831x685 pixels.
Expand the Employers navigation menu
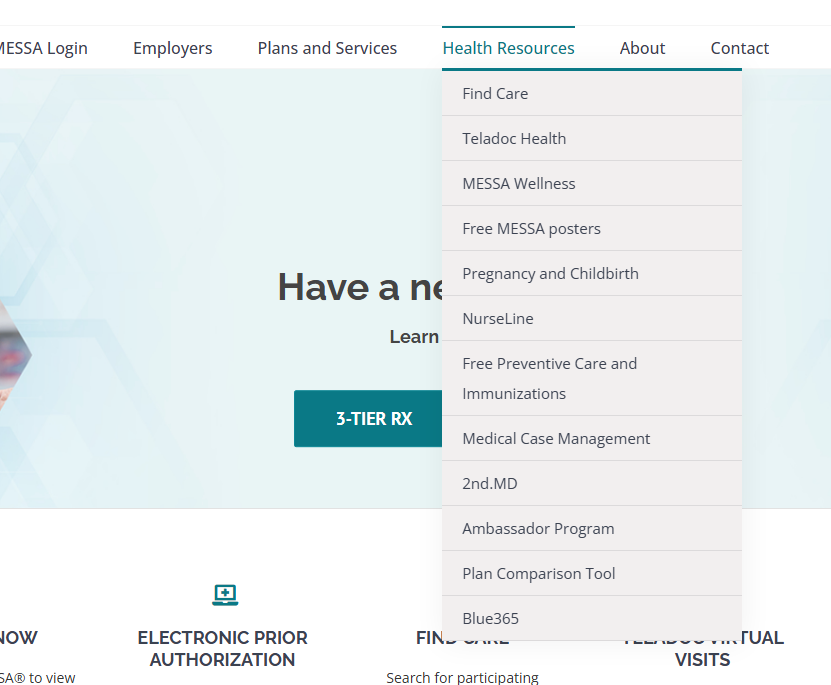point(172,48)
